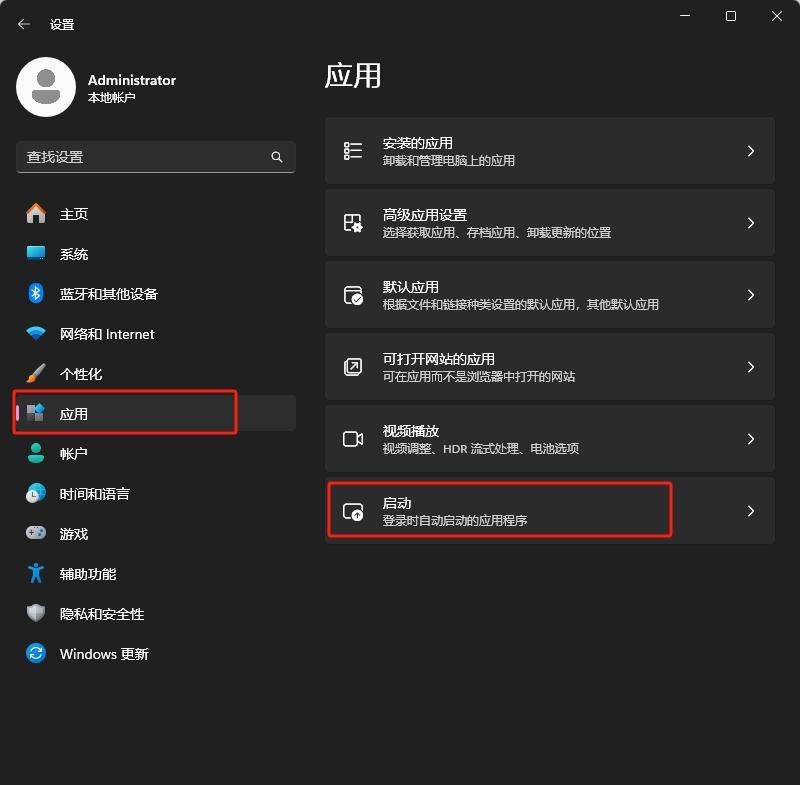This screenshot has height=785, width=800.
Task: Click the gamepad icon for 游戏
Action: [36, 534]
